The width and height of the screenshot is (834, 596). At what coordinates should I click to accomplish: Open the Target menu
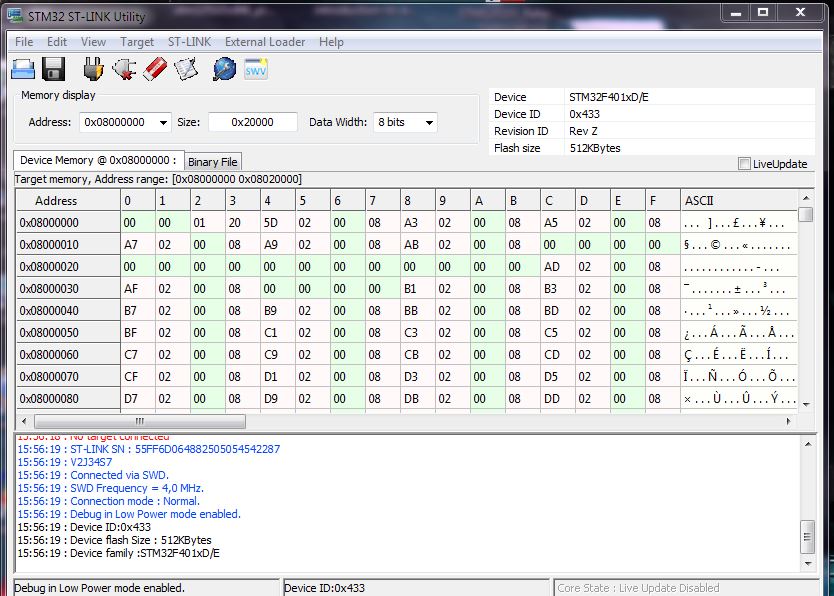(x=137, y=41)
